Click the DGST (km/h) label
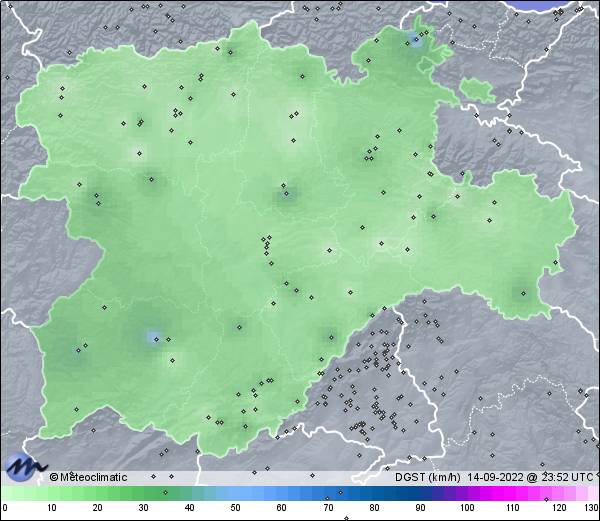Viewport: 600px width, 521px height. [428, 477]
